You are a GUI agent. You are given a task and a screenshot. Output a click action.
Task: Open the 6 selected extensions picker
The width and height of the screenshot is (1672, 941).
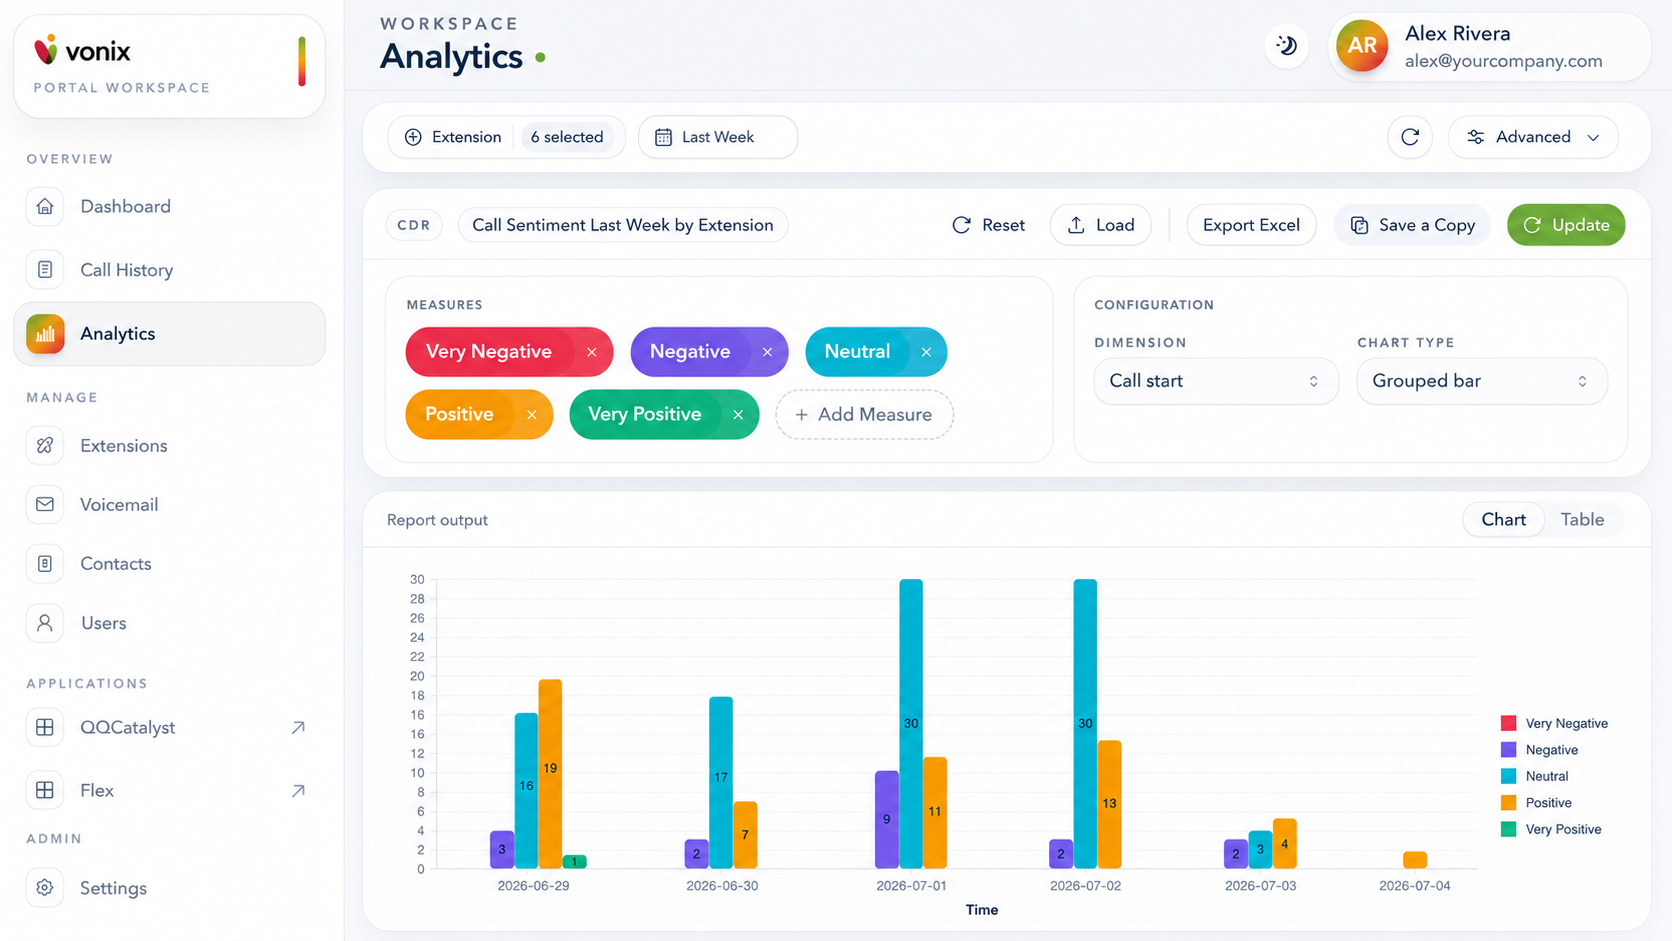pos(567,137)
